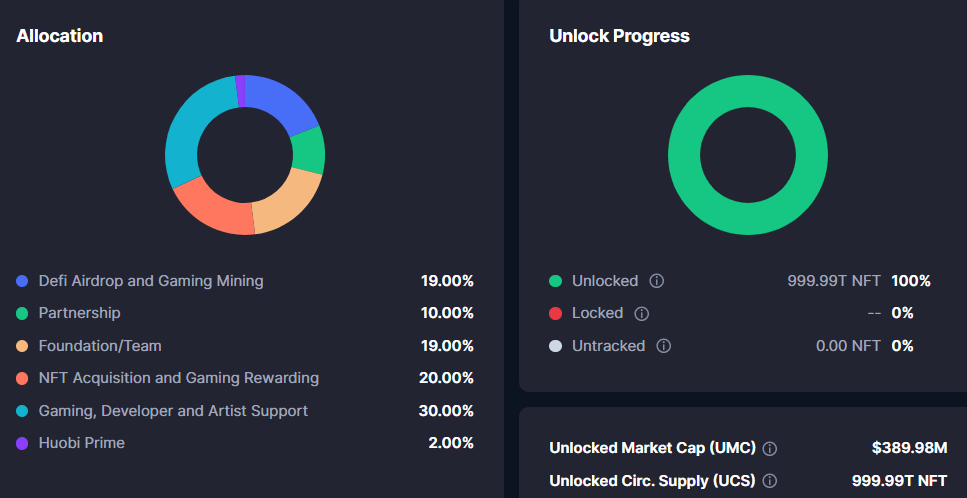The height and width of the screenshot is (498, 967).
Task: Click purple Huobi Prime legend dot
Action: (x=22, y=443)
